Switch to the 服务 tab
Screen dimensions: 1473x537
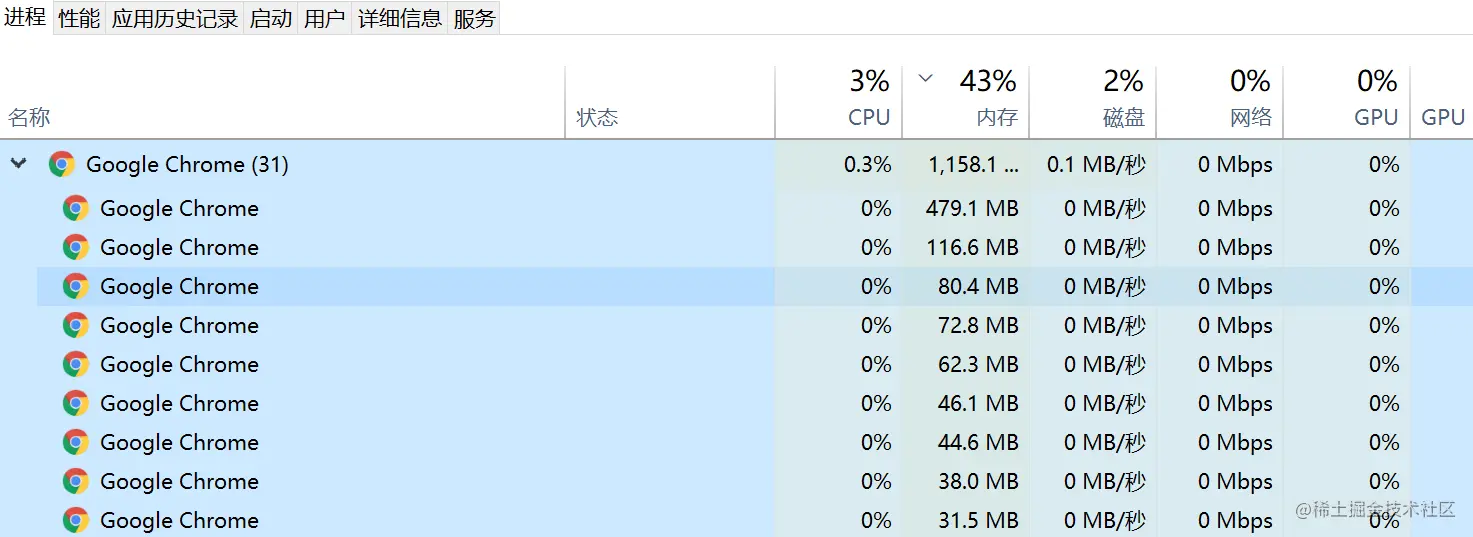[474, 18]
